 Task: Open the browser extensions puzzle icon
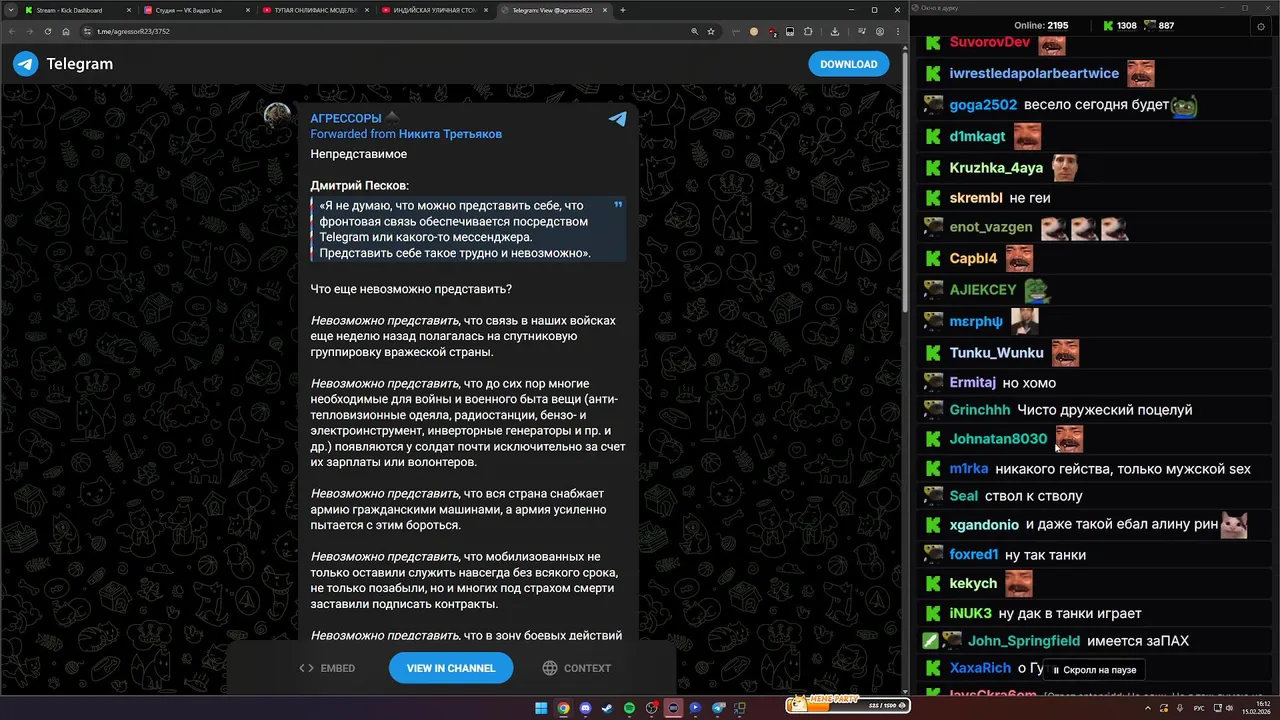tap(808, 31)
